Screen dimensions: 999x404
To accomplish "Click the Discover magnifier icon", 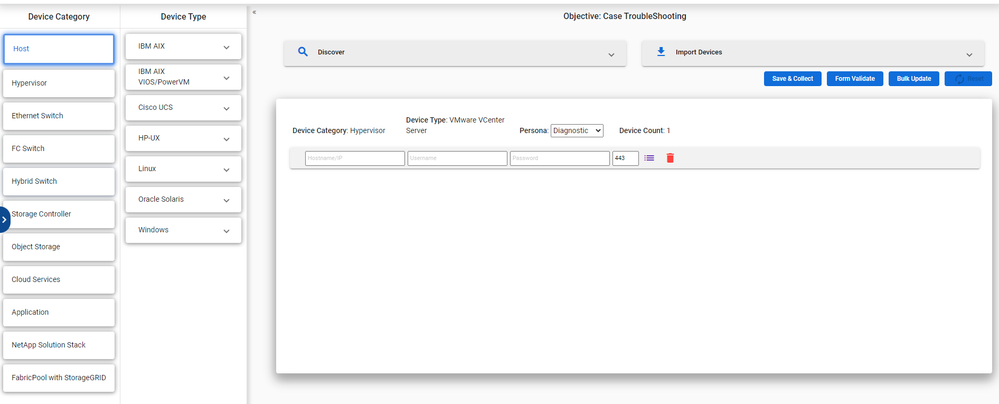I will click(302, 52).
